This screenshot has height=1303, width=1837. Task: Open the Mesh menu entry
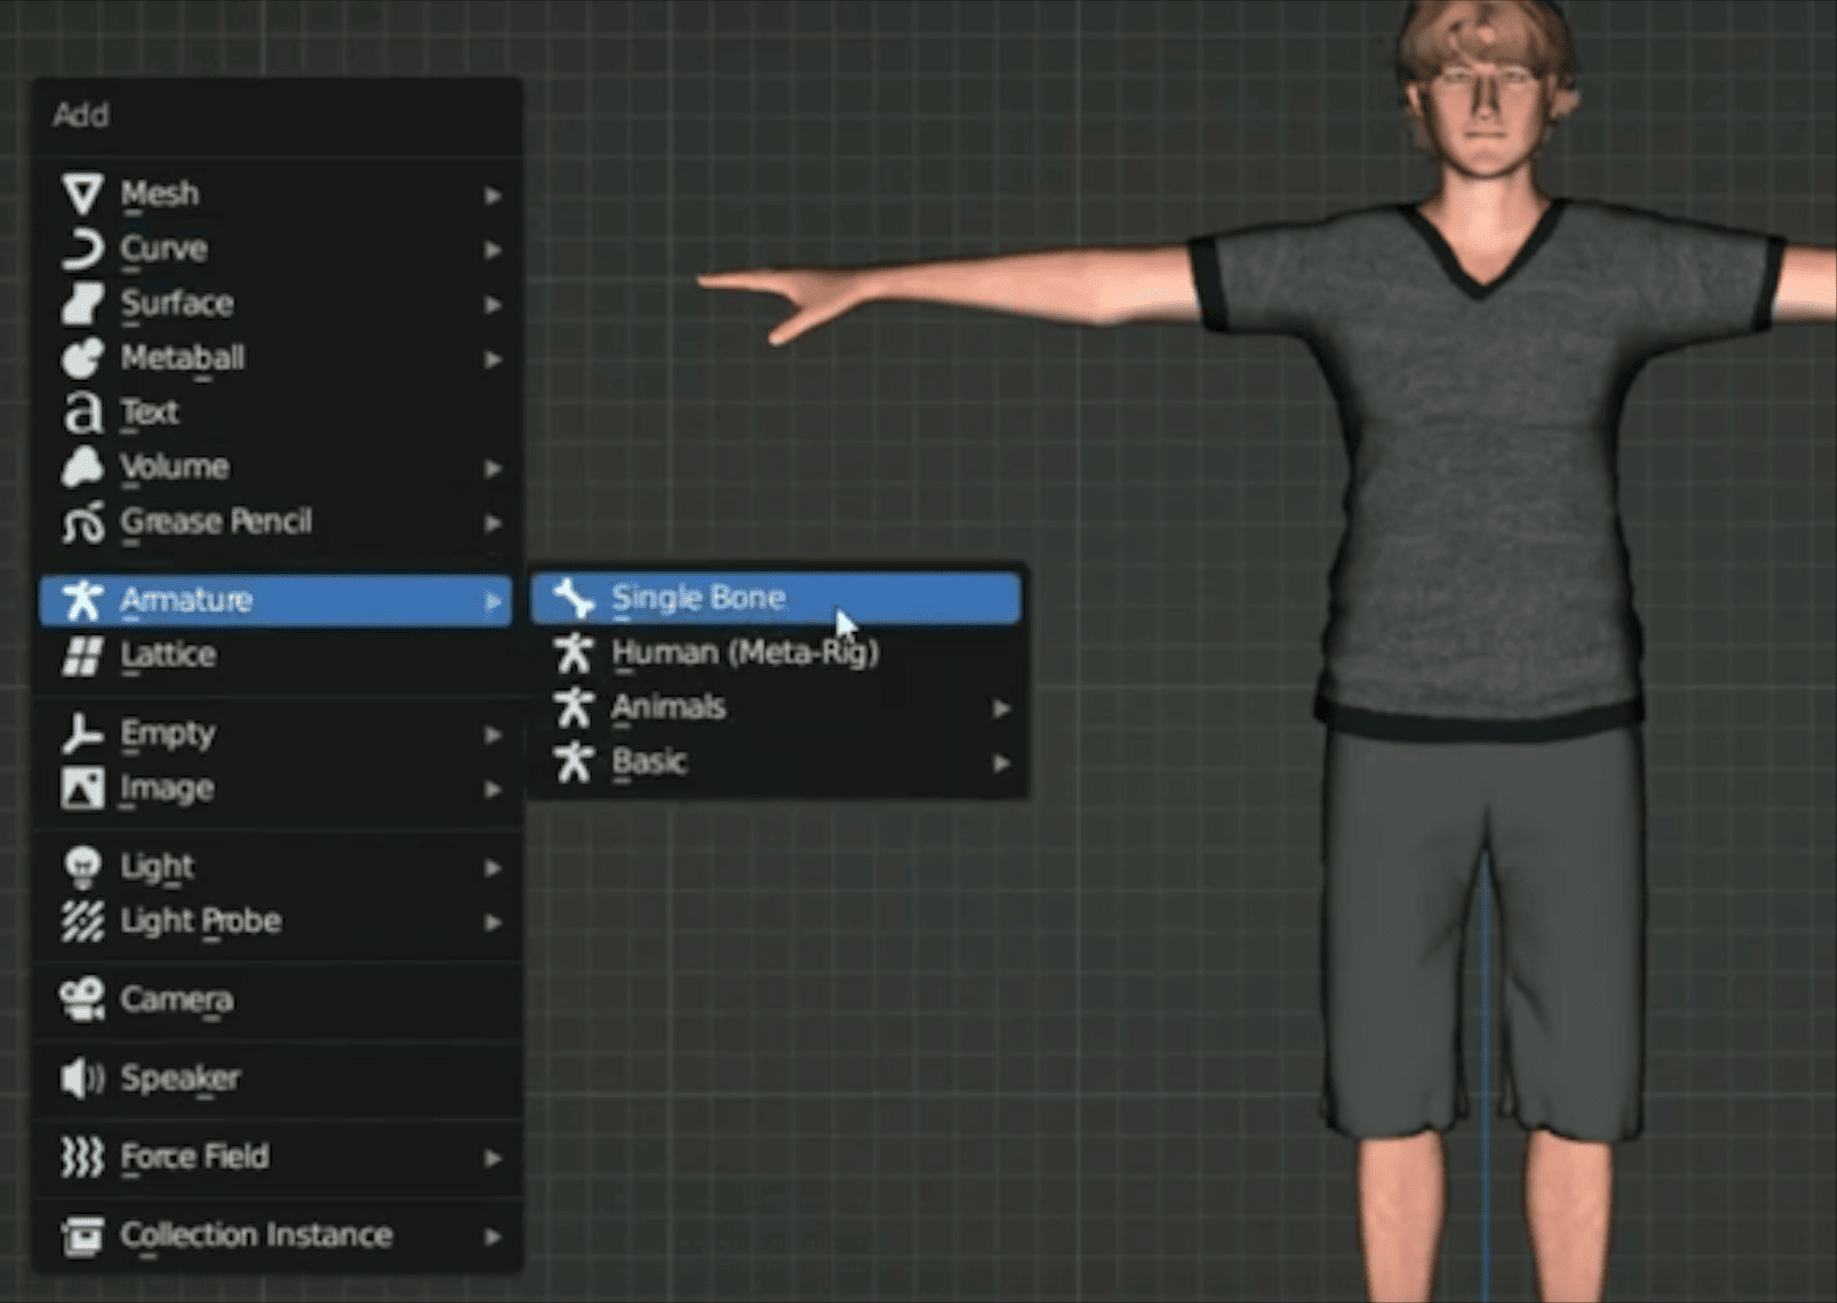tap(276, 193)
